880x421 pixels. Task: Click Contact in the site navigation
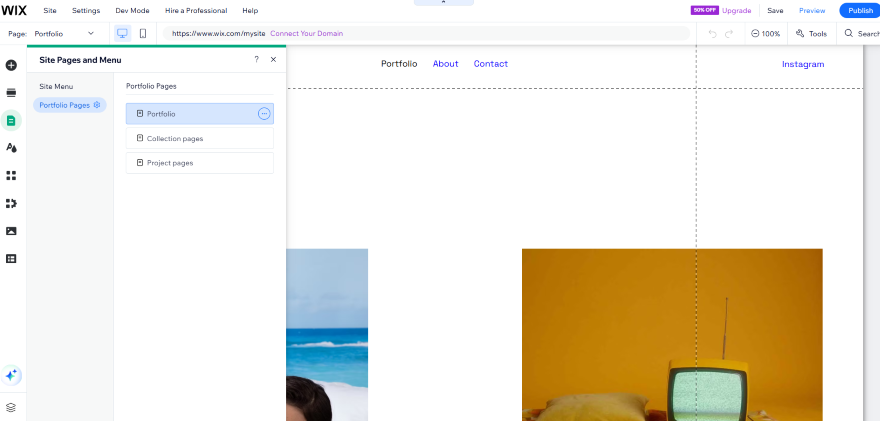pos(491,64)
